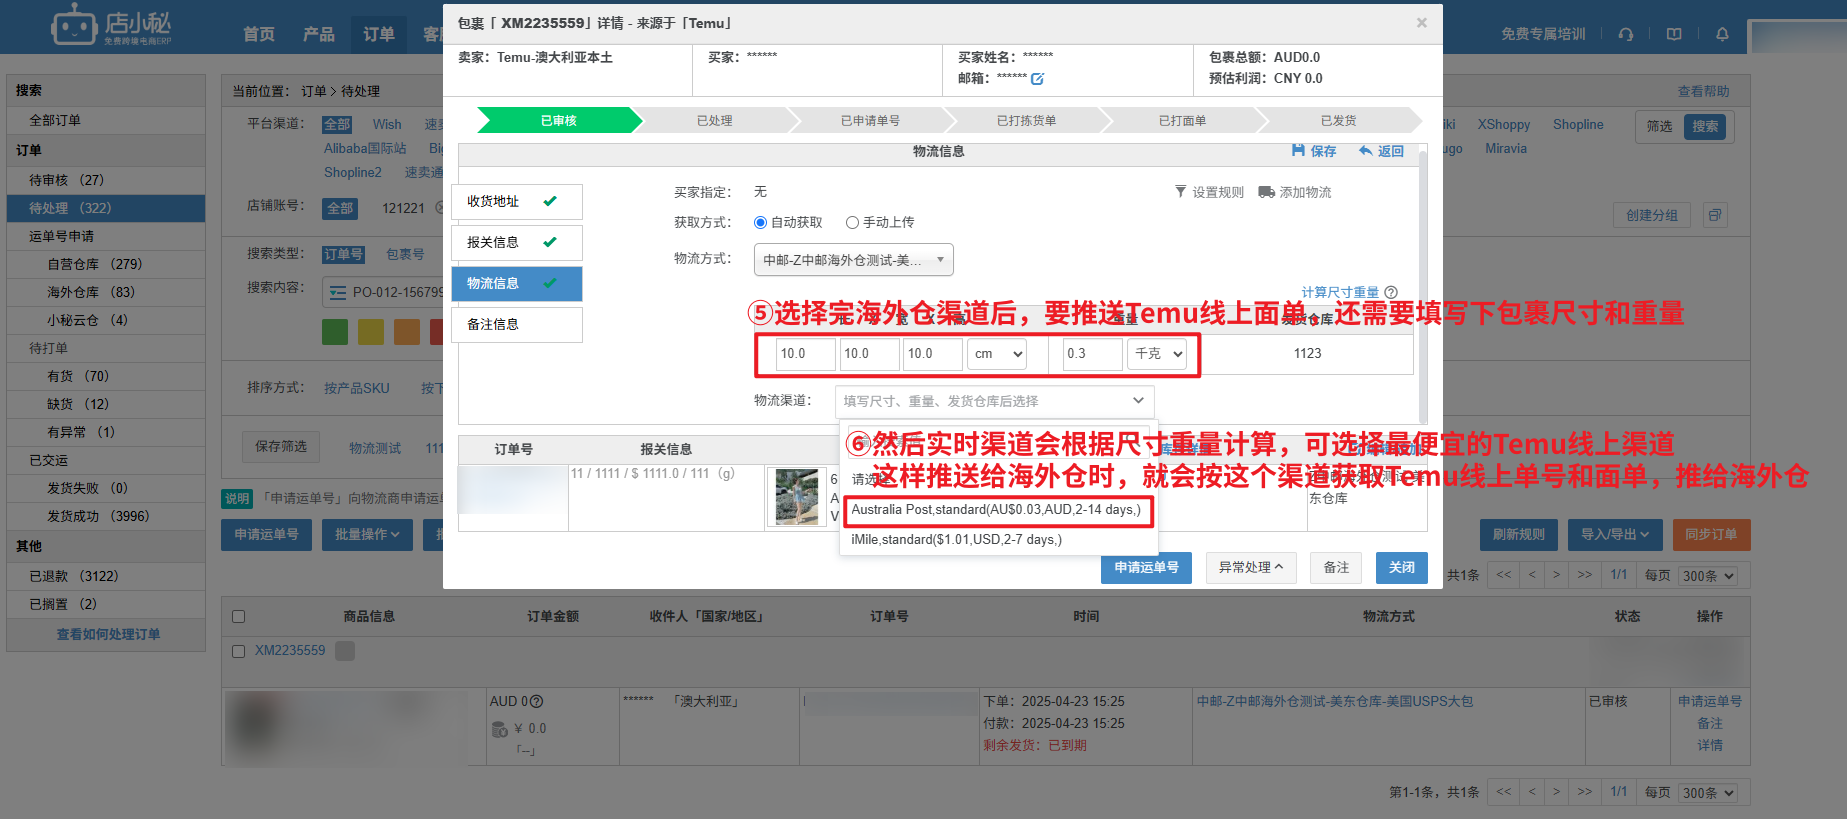Open 海外仓库 (83) in sidebar

click(x=106, y=292)
